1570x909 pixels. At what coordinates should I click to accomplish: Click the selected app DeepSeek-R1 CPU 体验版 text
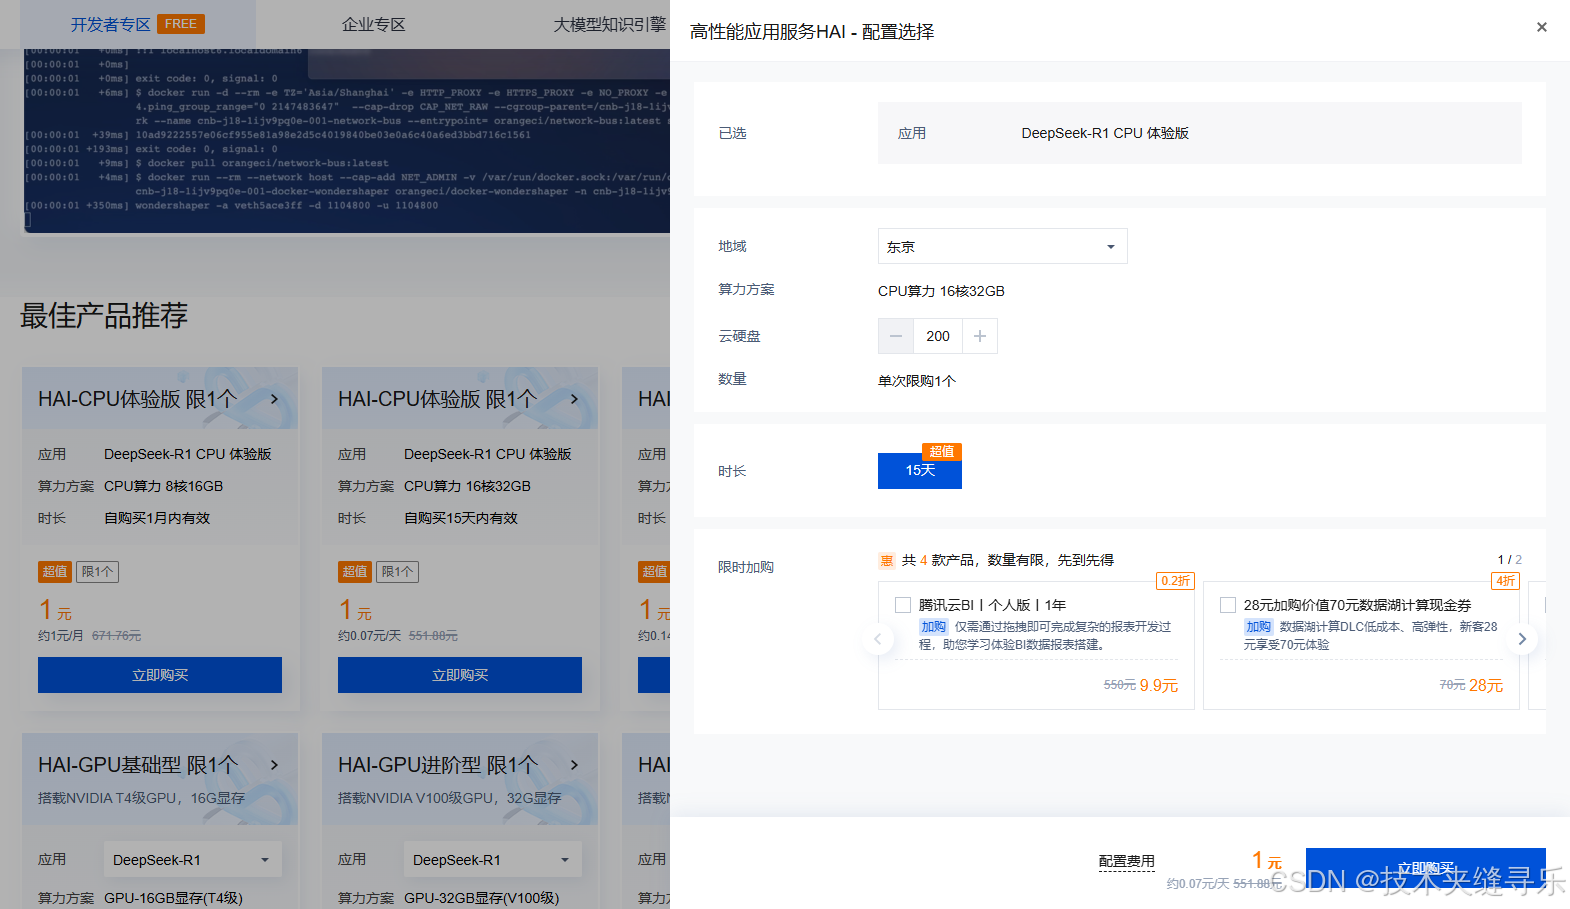(1105, 133)
